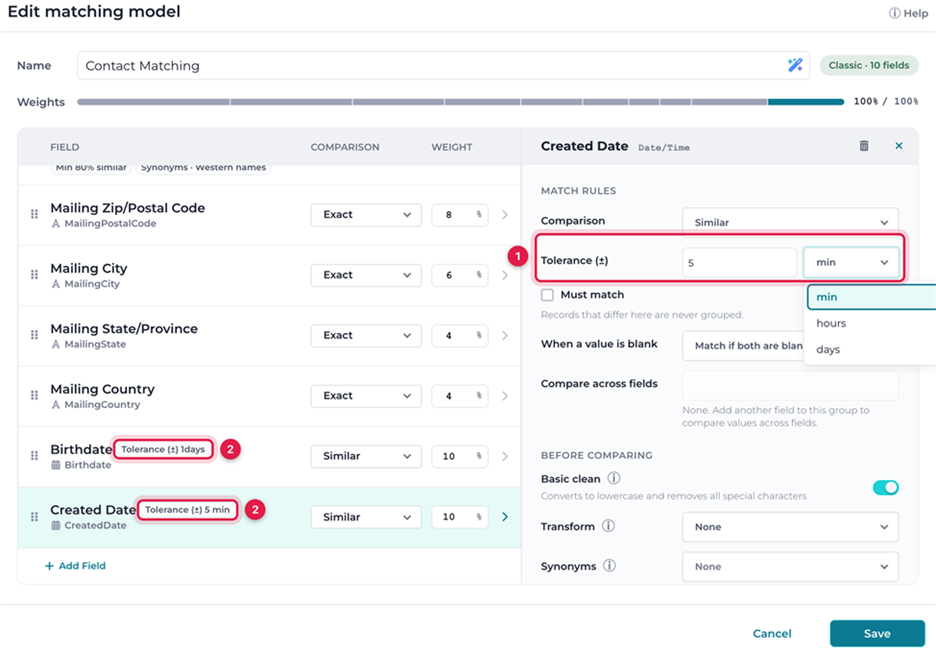Open Birthdate details chevron
Viewport: 936px width, 654px height.
point(505,456)
